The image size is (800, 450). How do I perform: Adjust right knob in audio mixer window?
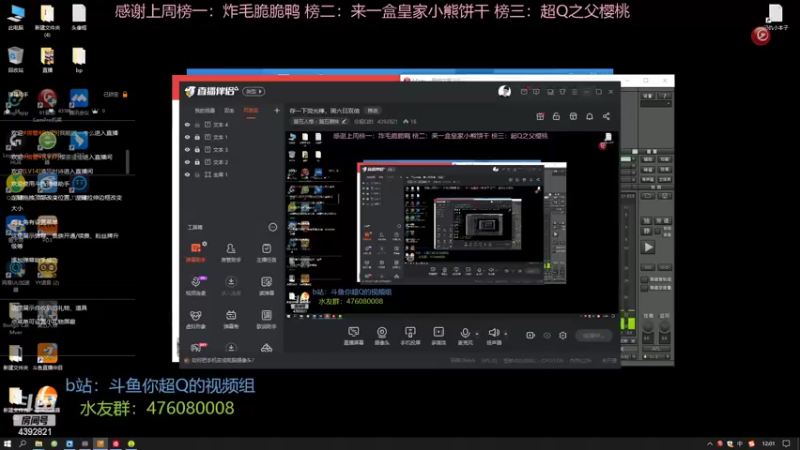click(664, 327)
